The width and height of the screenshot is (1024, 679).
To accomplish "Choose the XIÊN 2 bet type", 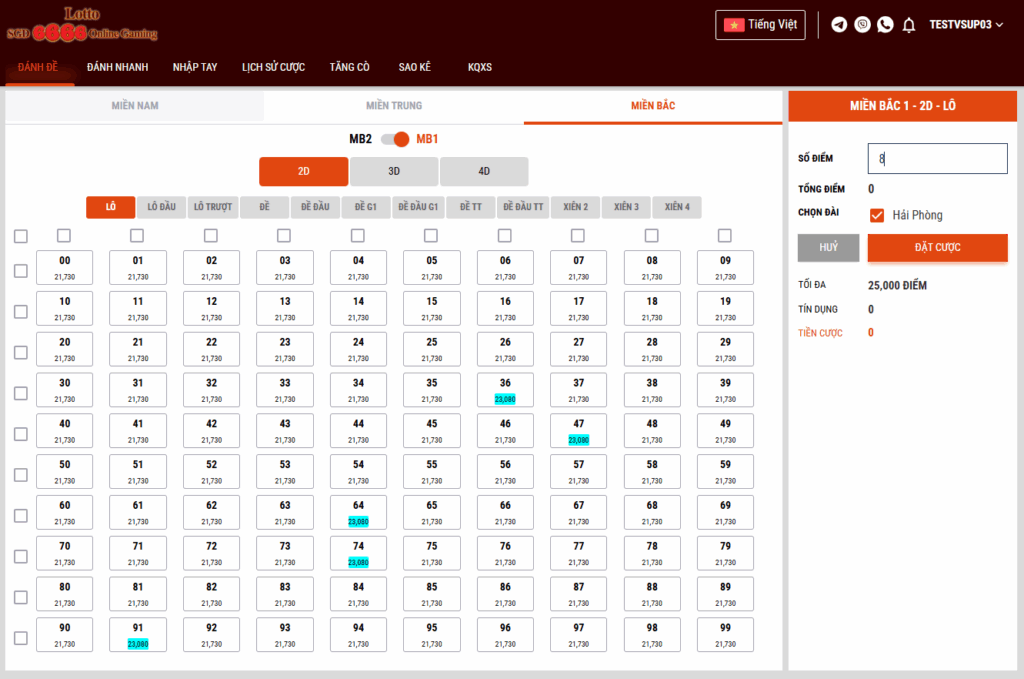I will (575, 207).
